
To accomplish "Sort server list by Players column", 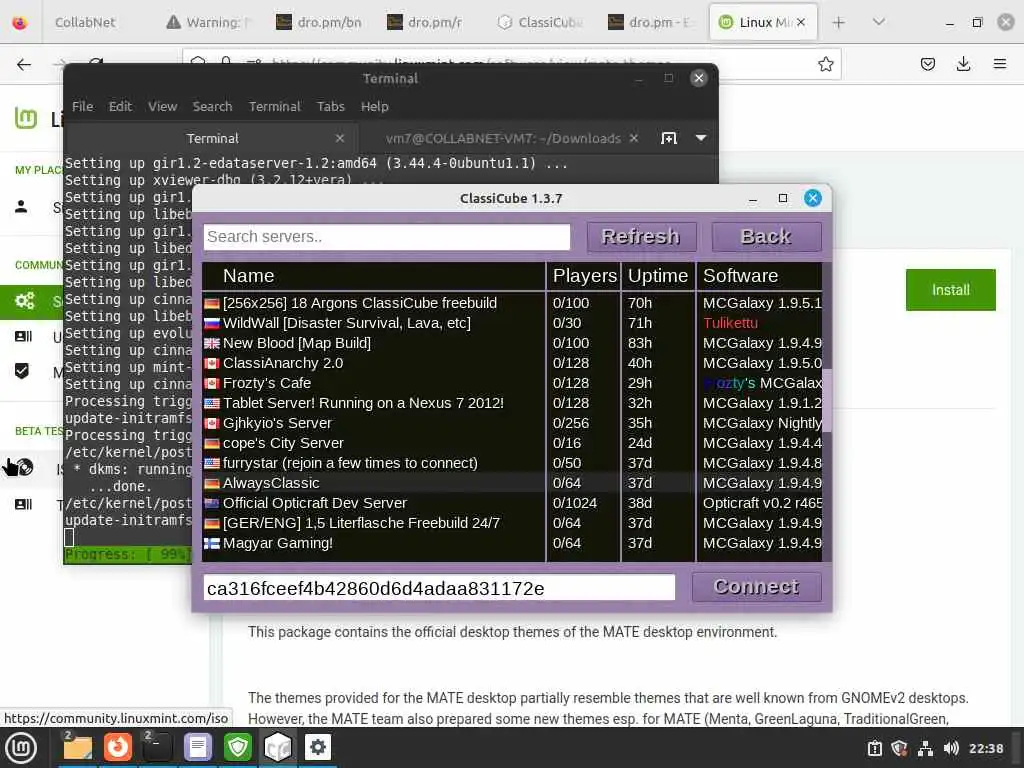I will [x=584, y=276].
